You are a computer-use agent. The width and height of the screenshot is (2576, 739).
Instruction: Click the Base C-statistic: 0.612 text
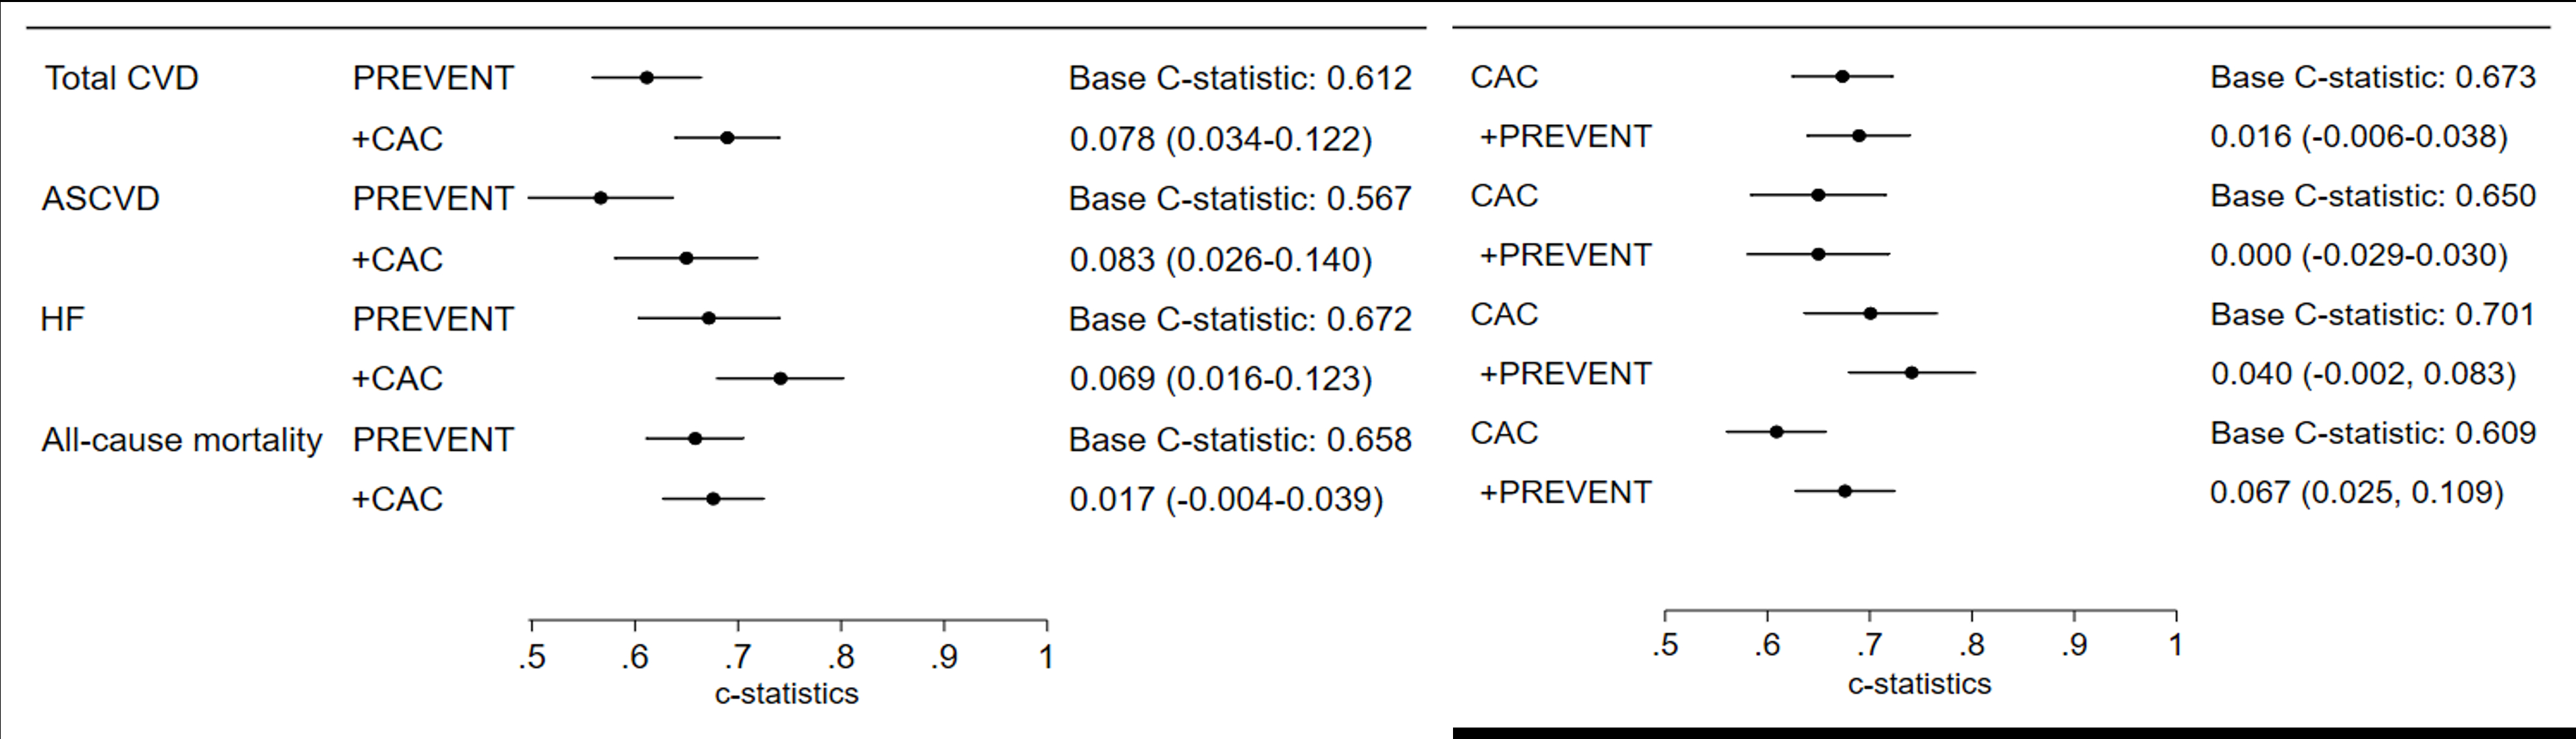(1239, 78)
